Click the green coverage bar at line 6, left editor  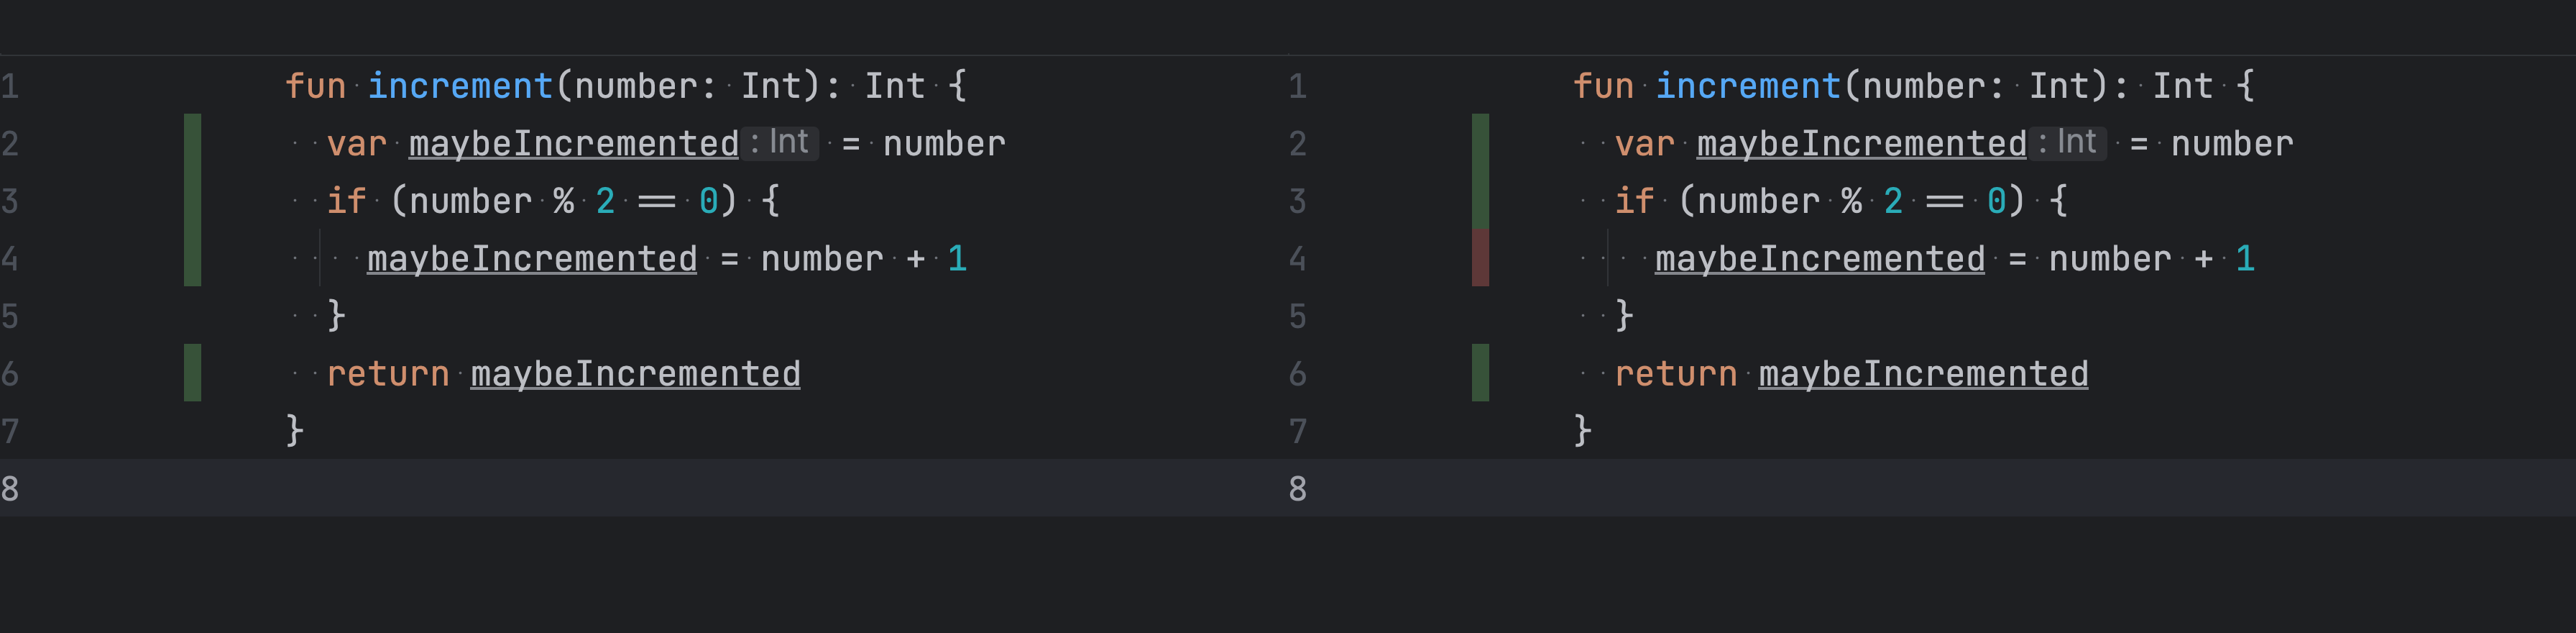point(192,373)
